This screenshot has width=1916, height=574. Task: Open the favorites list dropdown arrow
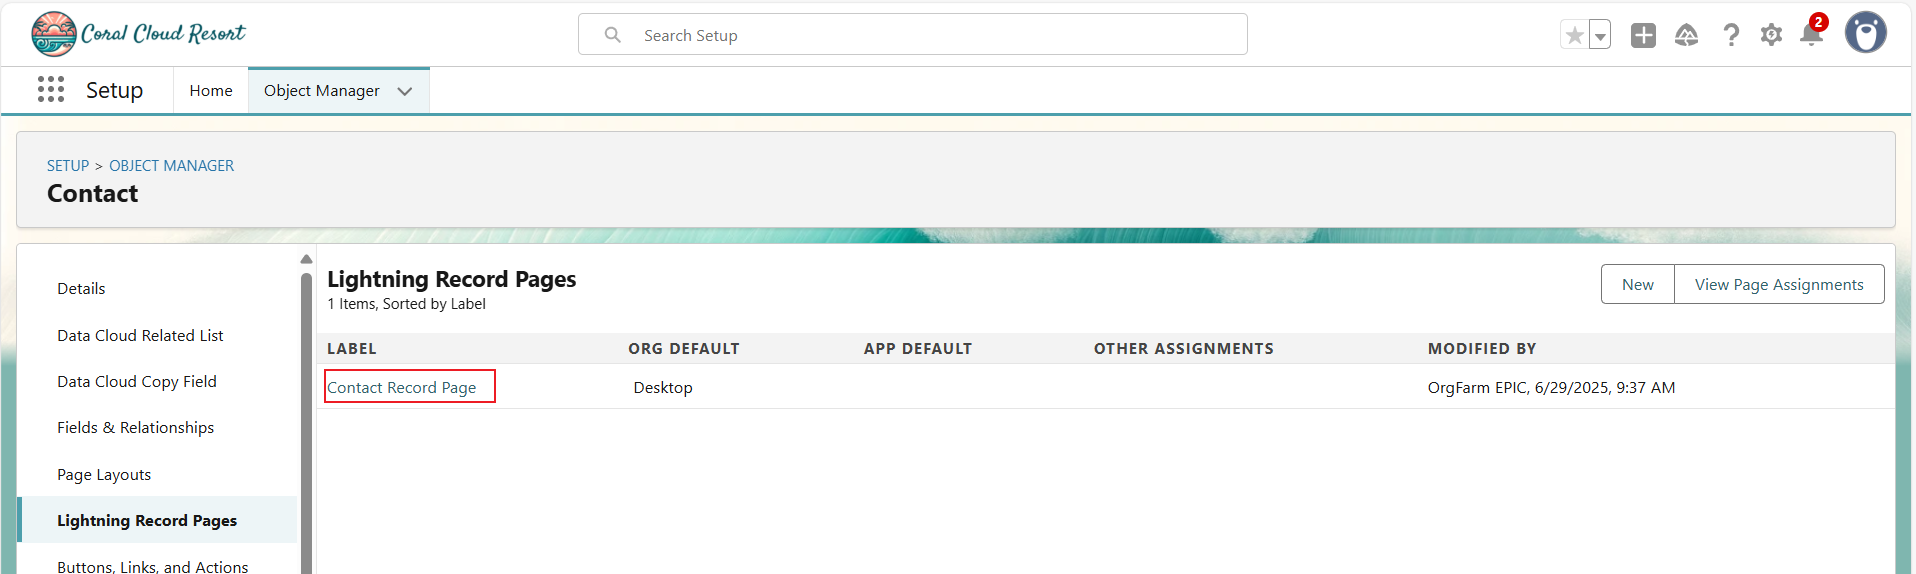(1600, 35)
